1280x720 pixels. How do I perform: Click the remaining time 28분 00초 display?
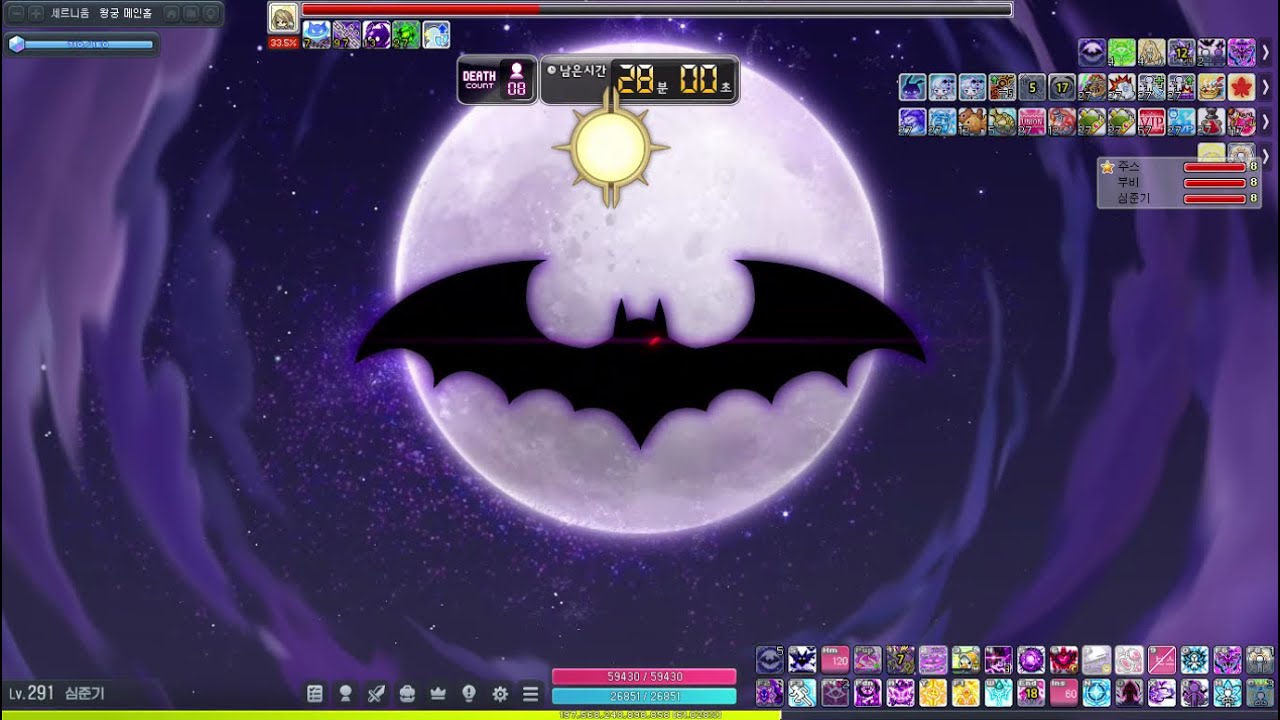click(640, 80)
